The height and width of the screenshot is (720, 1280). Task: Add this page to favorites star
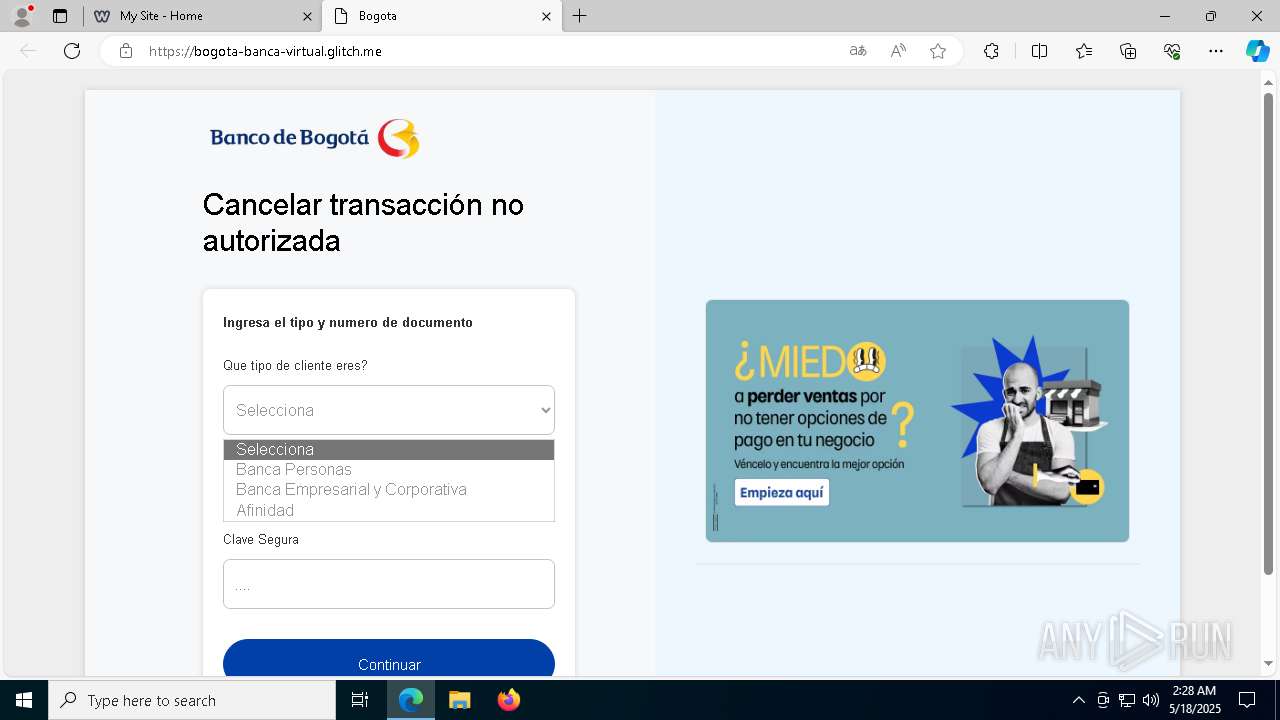938,51
